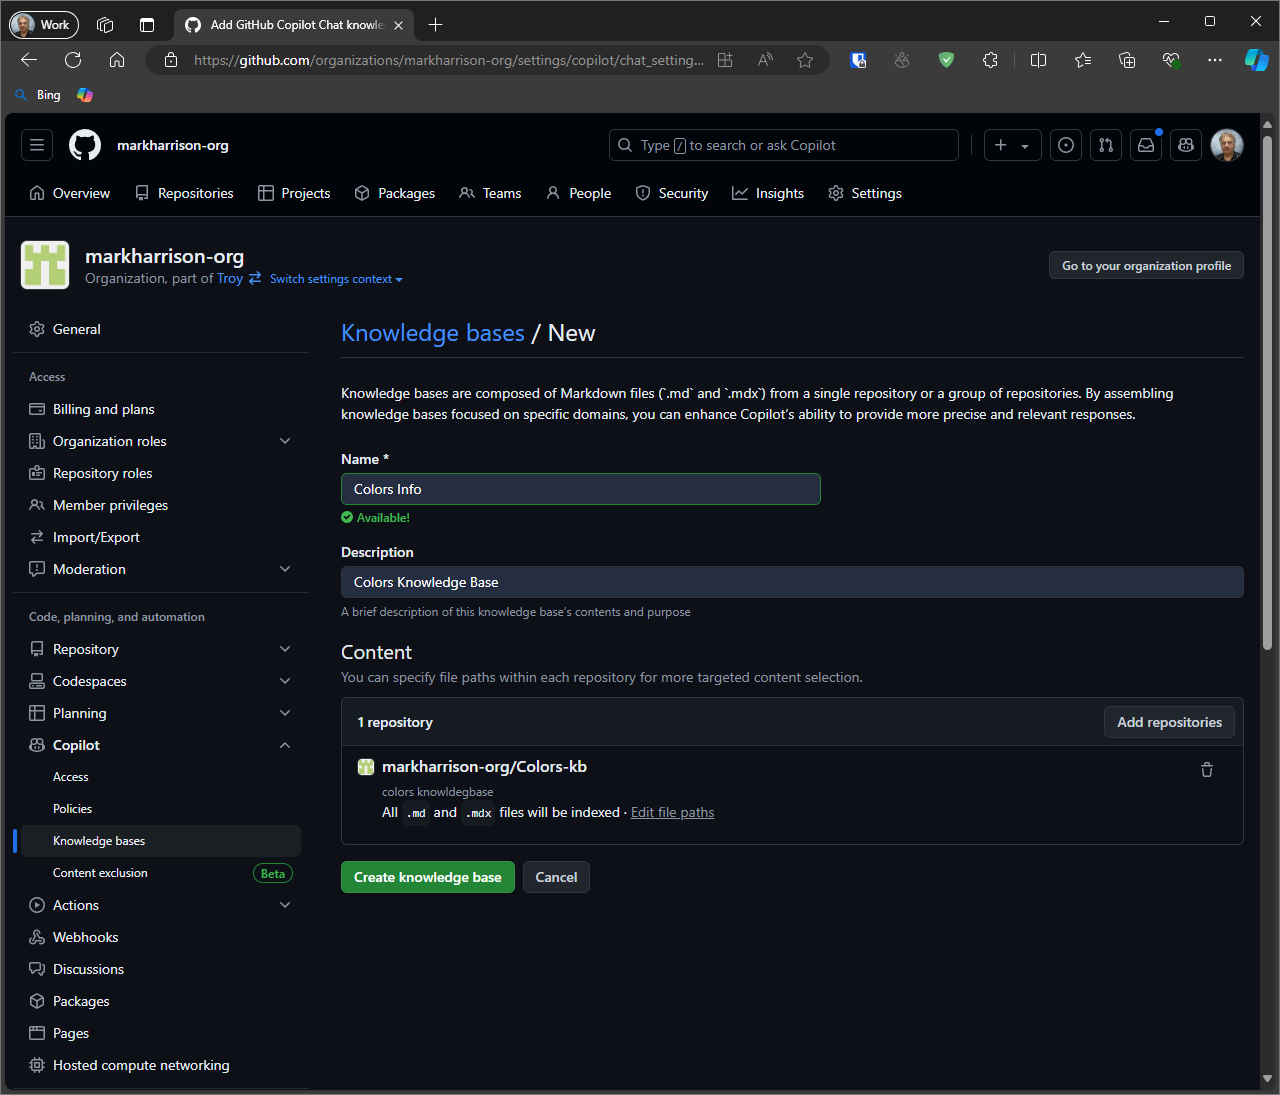Click the GitHub Octocat logo
Image resolution: width=1280 pixels, height=1095 pixels.
(85, 145)
